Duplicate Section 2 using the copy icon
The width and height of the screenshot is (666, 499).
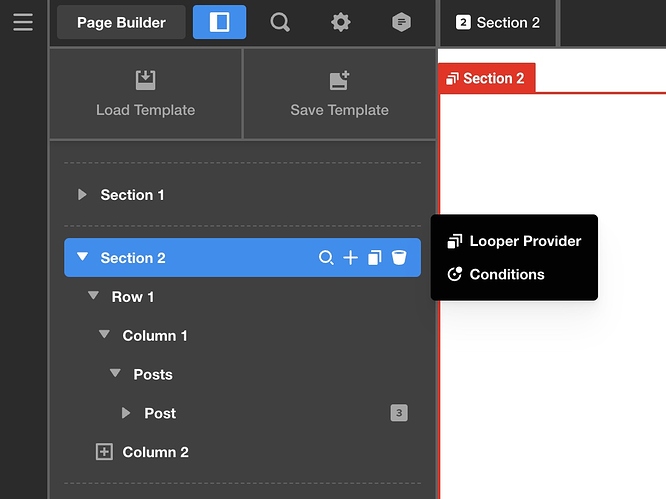375,258
